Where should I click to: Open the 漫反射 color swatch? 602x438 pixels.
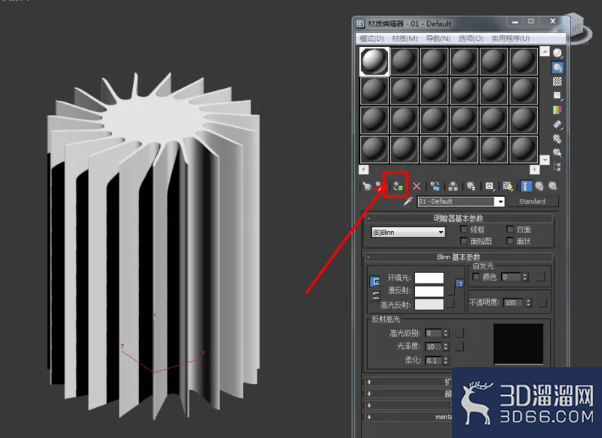point(429,291)
